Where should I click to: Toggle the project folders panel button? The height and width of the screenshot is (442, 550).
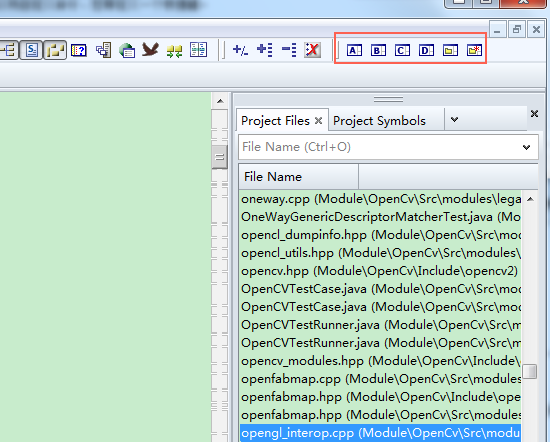pos(55,50)
